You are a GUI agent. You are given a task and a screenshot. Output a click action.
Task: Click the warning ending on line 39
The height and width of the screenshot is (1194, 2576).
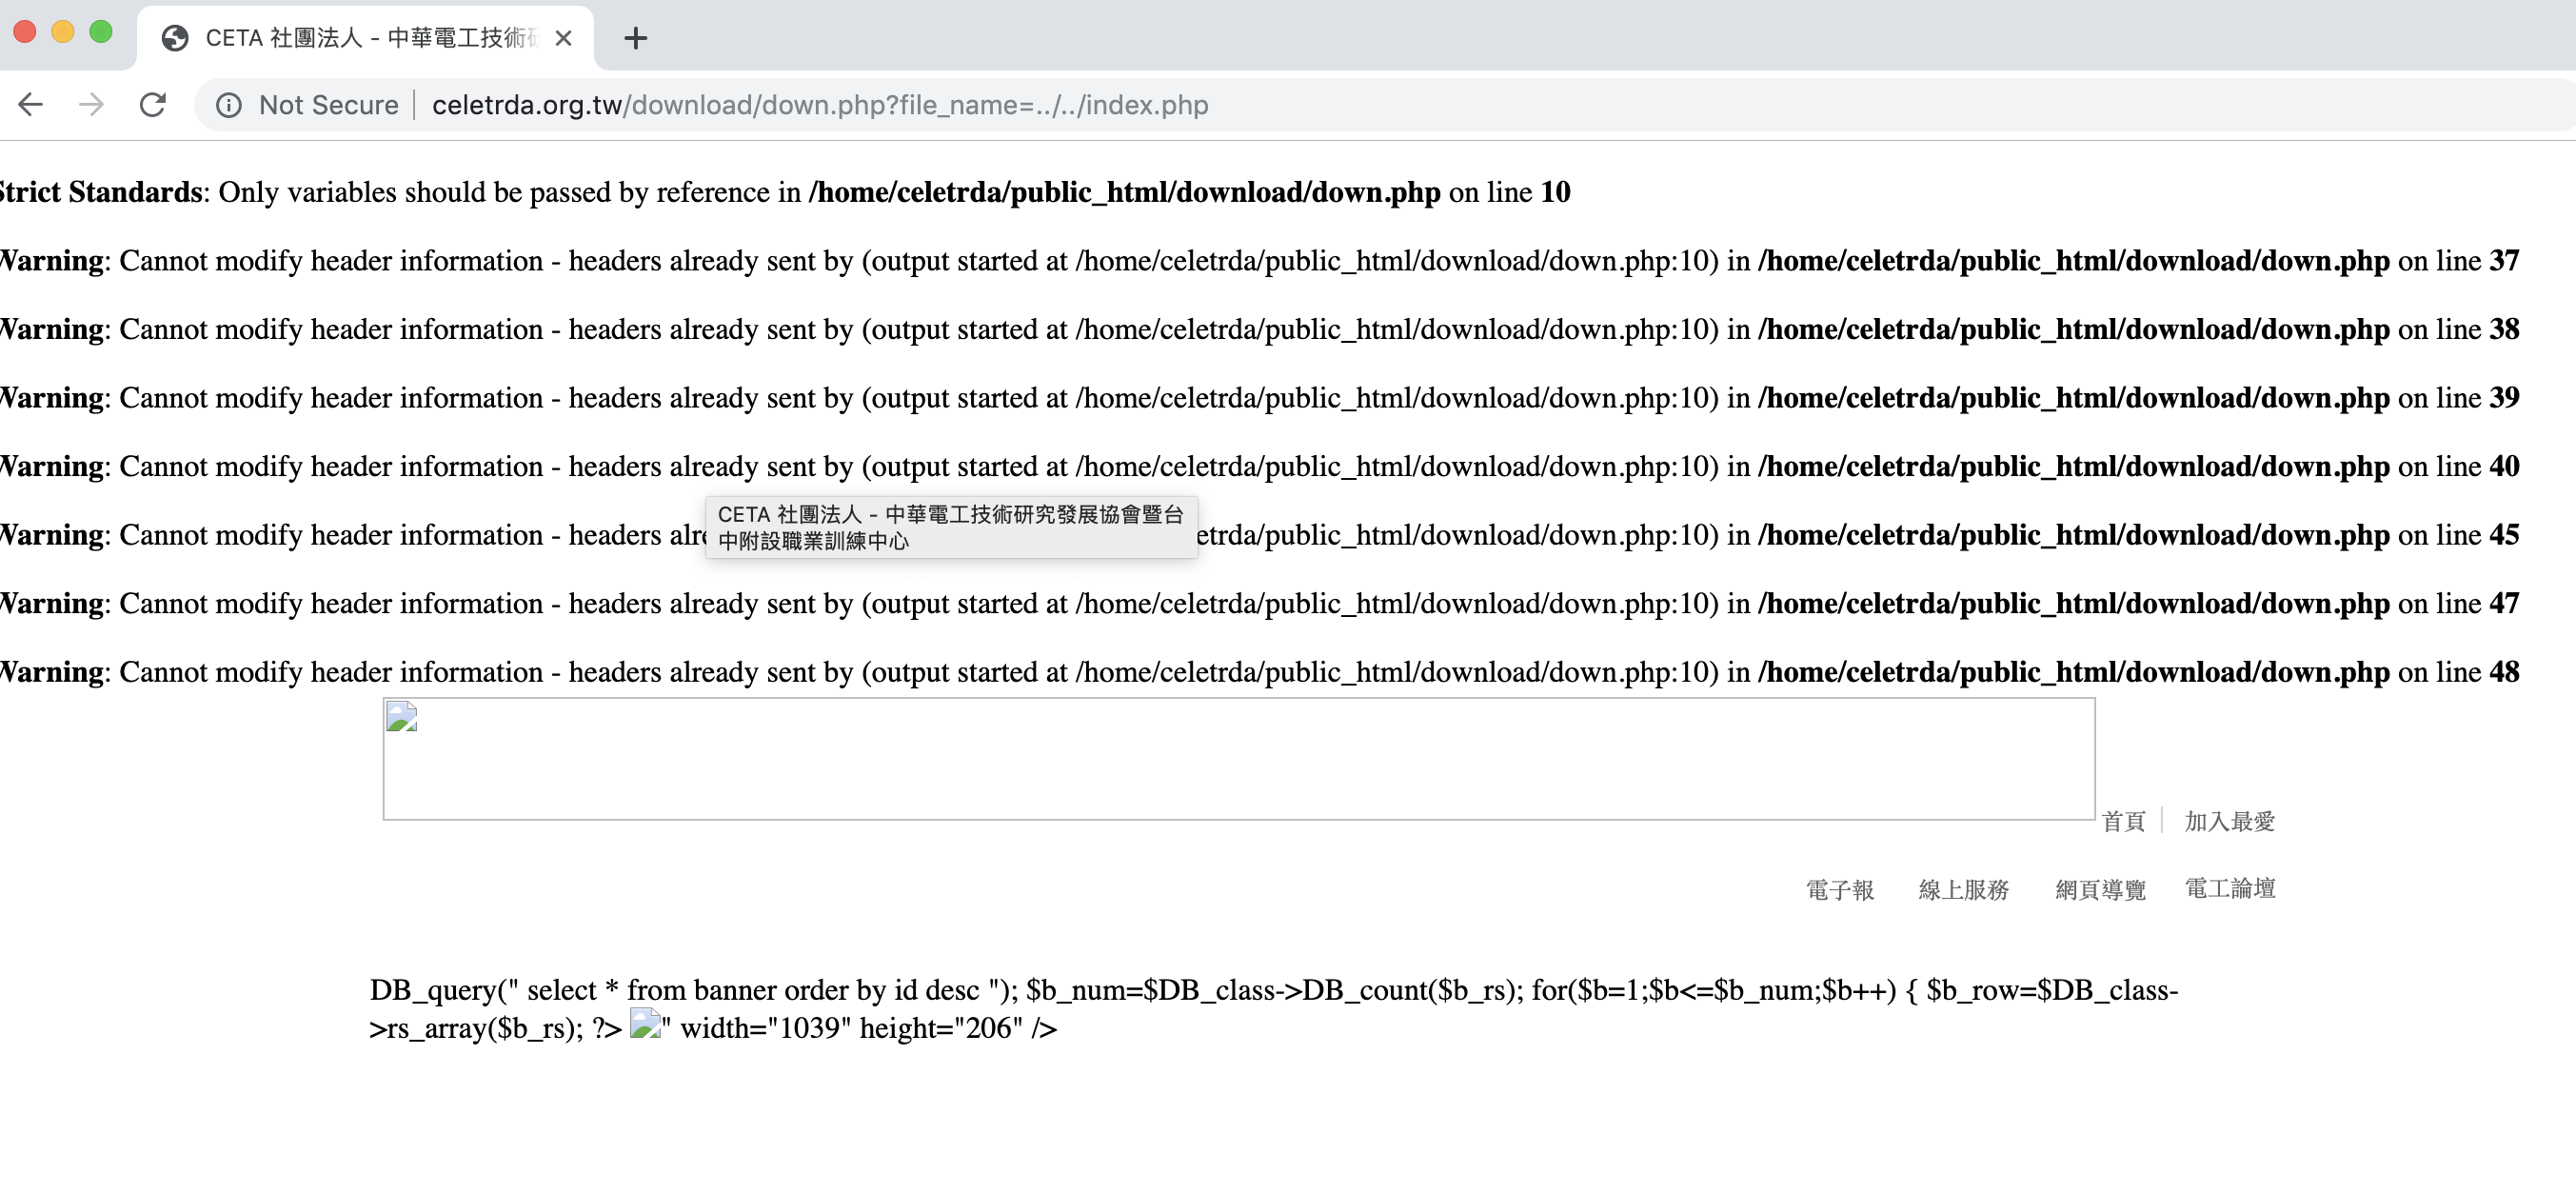pyautogui.click(x=1259, y=398)
